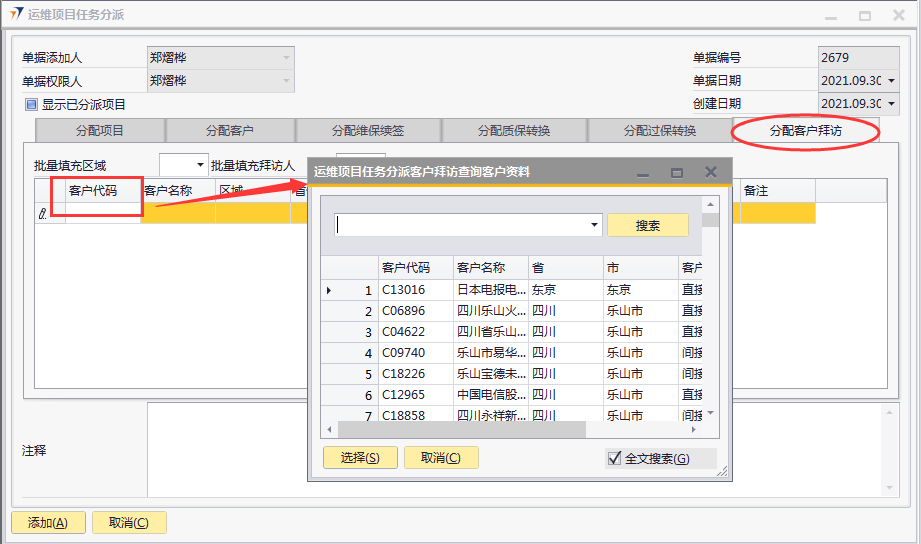Close the customer lookup dialog

click(x=711, y=172)
